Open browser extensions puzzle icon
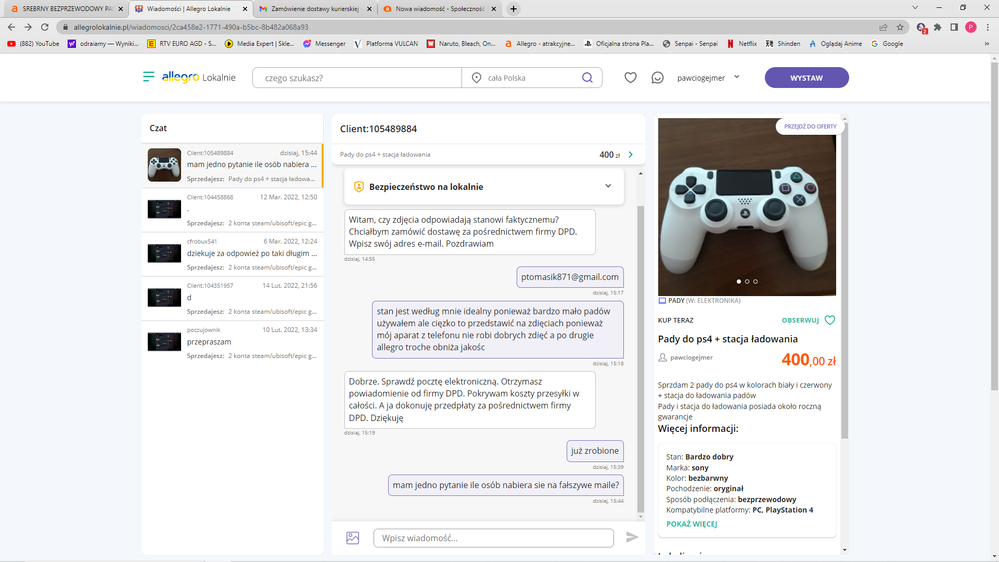The width and height of the screenshot is (999, 562). (938, 27)
